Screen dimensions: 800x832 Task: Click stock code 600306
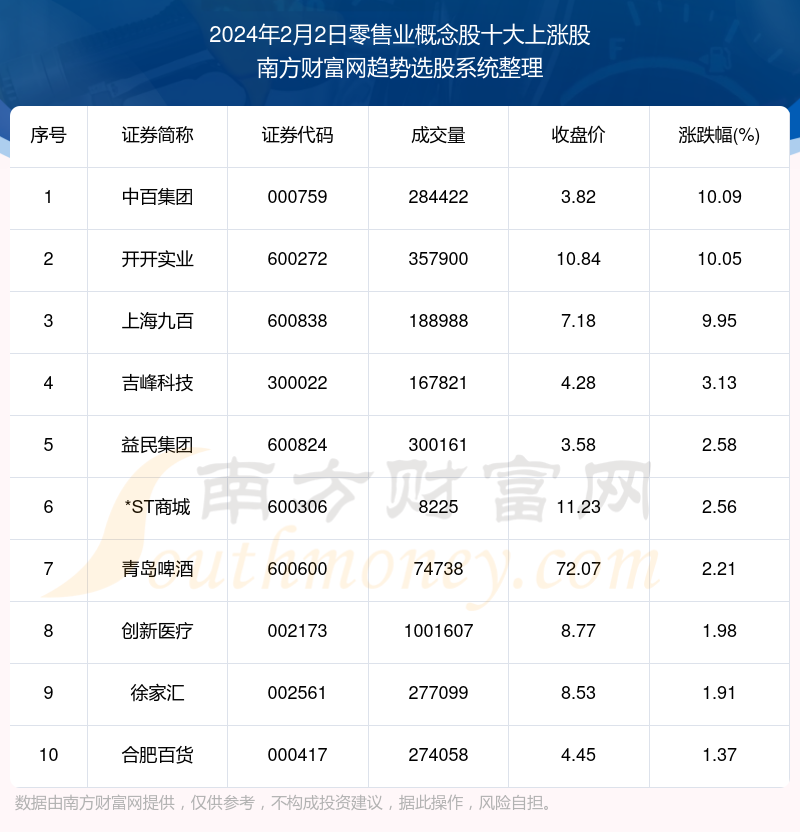298,507
